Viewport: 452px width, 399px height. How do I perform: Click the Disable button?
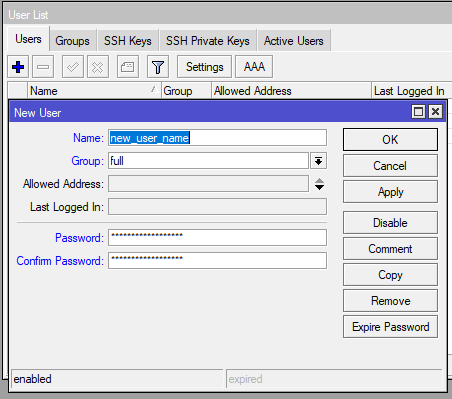tap(390, 222)
